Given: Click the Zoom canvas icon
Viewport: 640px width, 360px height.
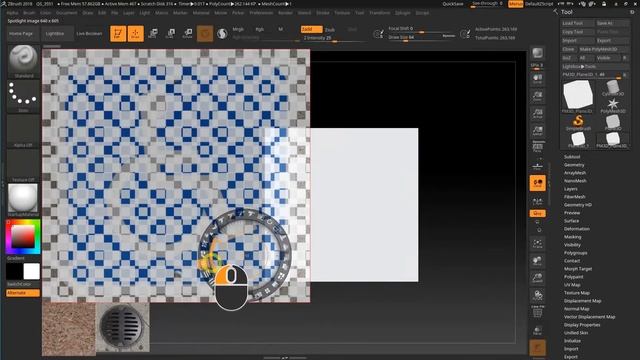Looking at the screenshot, I should (x=538, y=96).
